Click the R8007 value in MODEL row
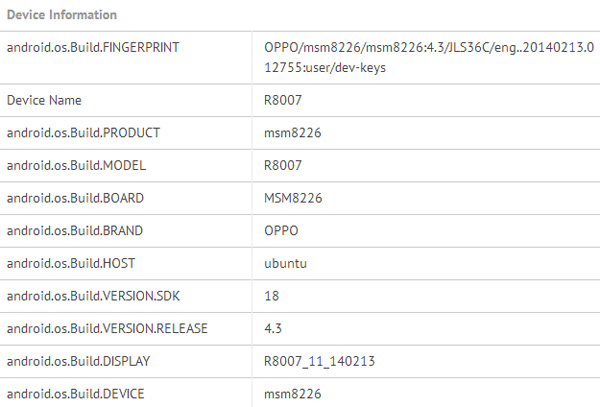This screenshot has width=600, height=407. [282, 165]
